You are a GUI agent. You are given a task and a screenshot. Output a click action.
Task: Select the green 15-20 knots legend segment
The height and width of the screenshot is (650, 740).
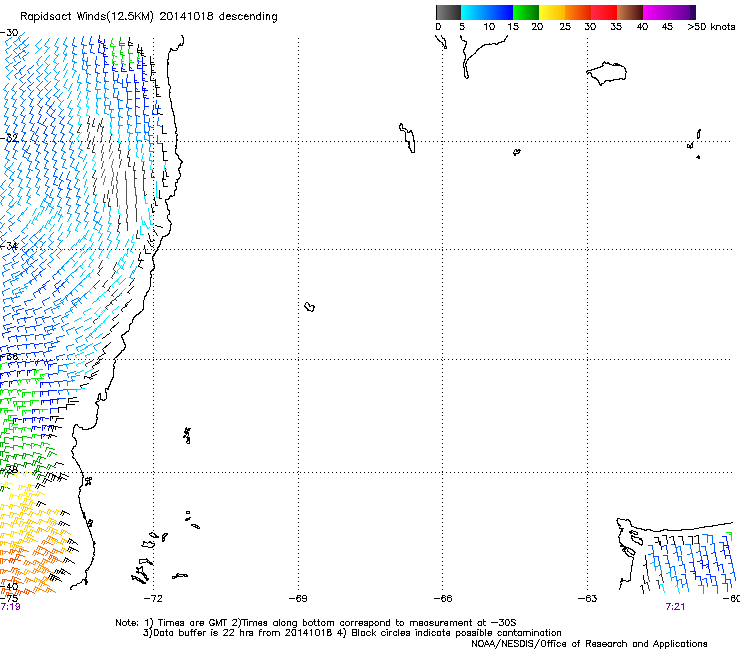[x=526, y=12]
